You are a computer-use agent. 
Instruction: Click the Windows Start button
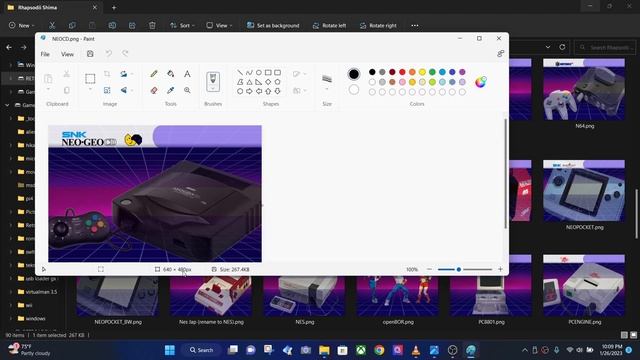170,350
